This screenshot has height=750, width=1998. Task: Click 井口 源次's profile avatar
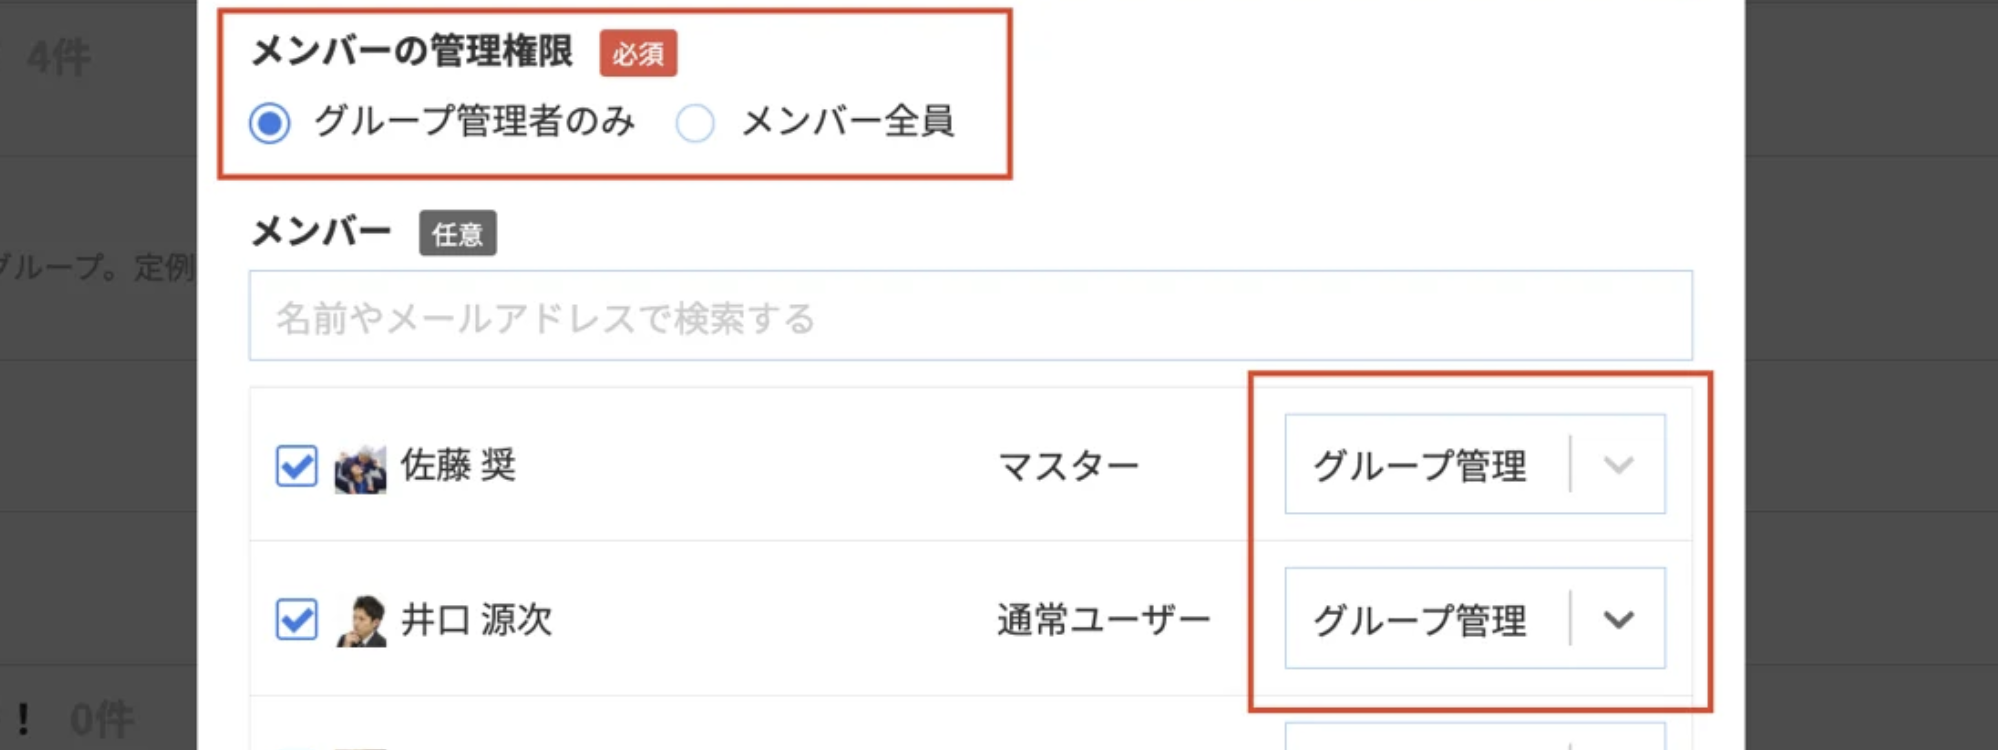[361, 621]
